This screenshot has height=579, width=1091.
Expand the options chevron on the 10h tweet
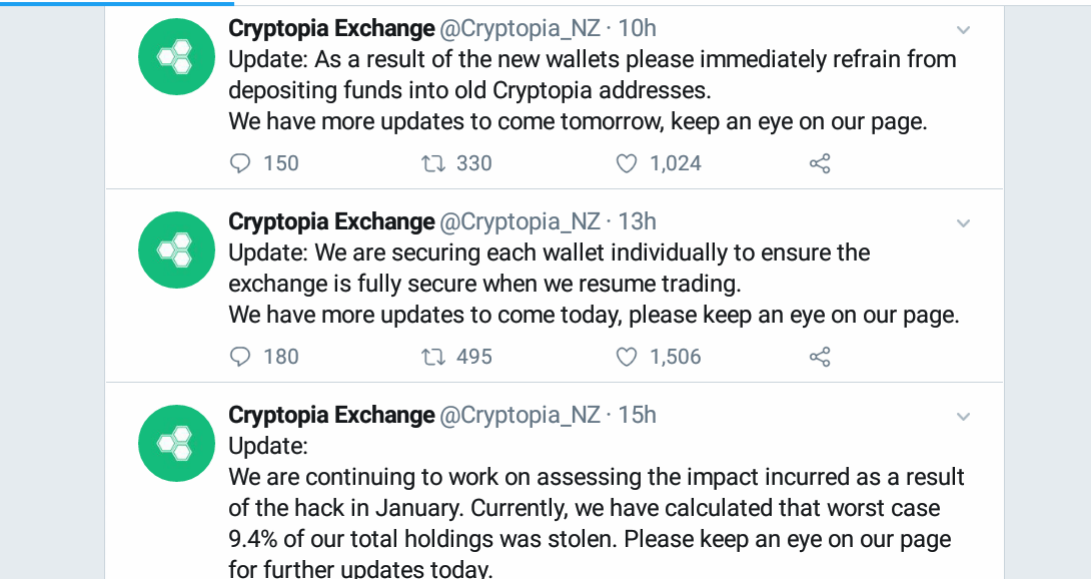tap(963, 29)
